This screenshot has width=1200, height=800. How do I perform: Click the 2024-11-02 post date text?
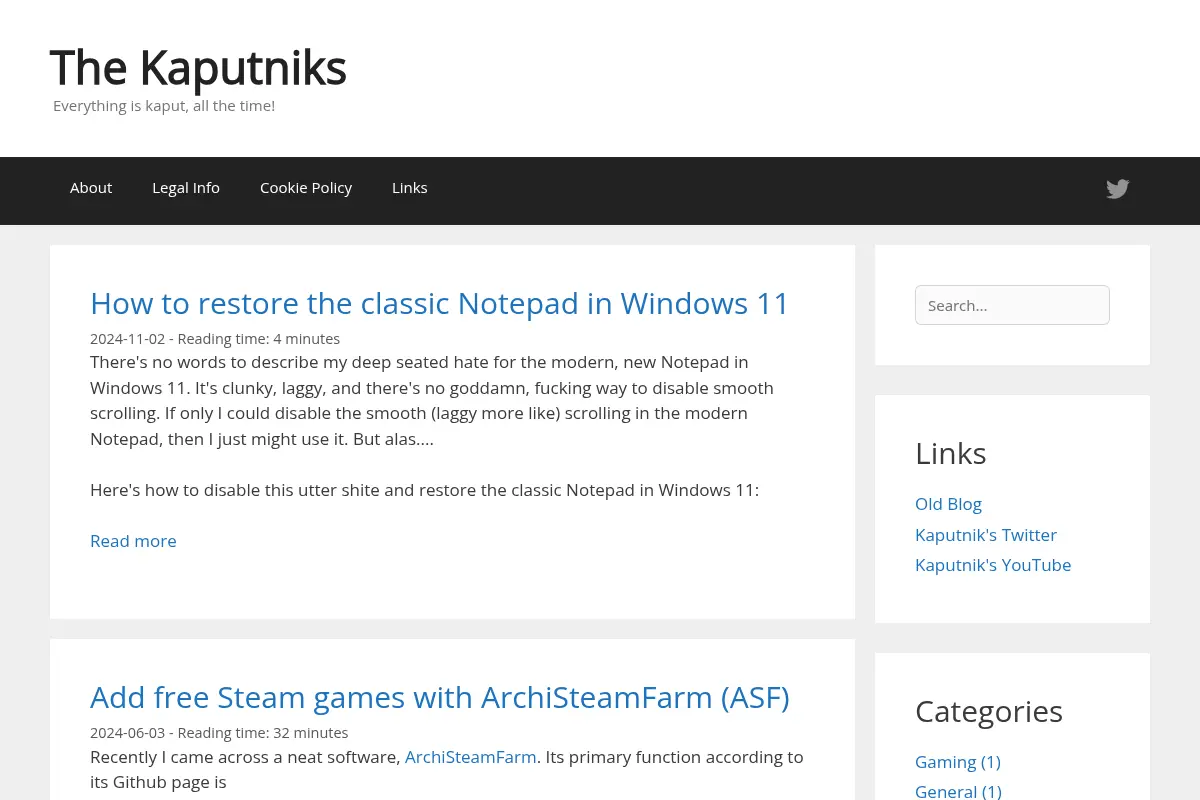[x=127, y=339]
